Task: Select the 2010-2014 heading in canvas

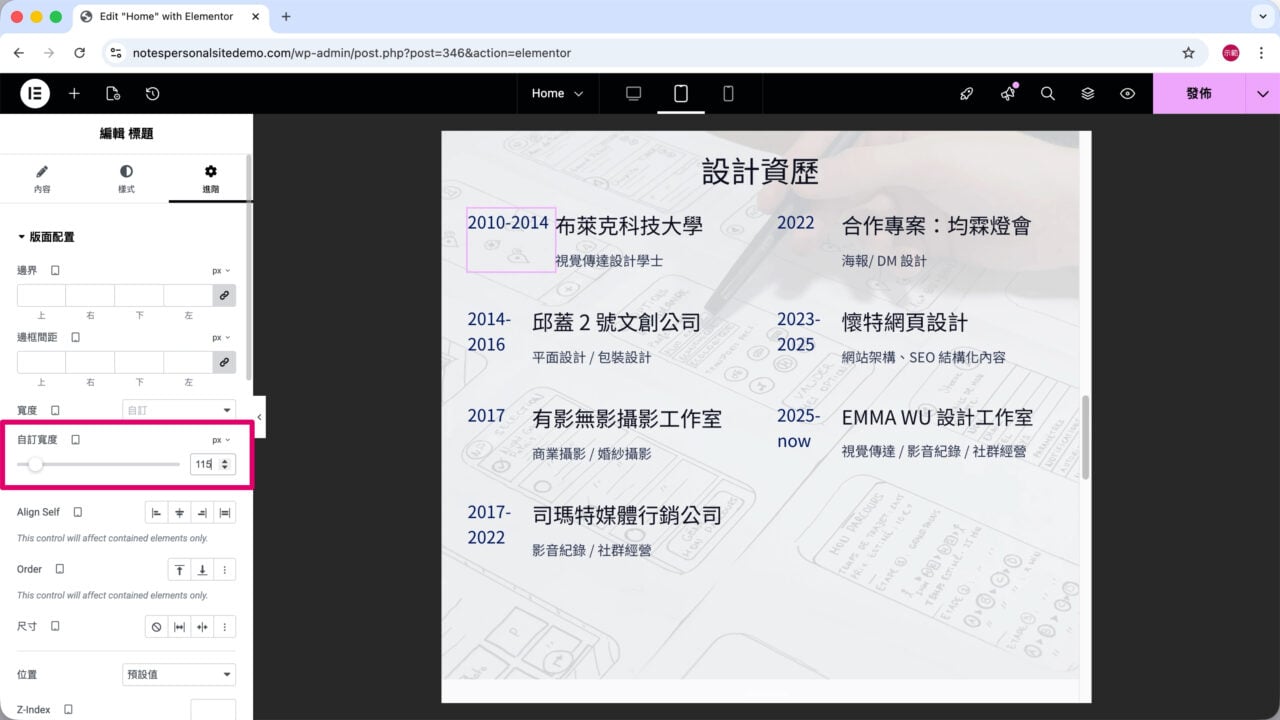Action: (x=508, y=222)
